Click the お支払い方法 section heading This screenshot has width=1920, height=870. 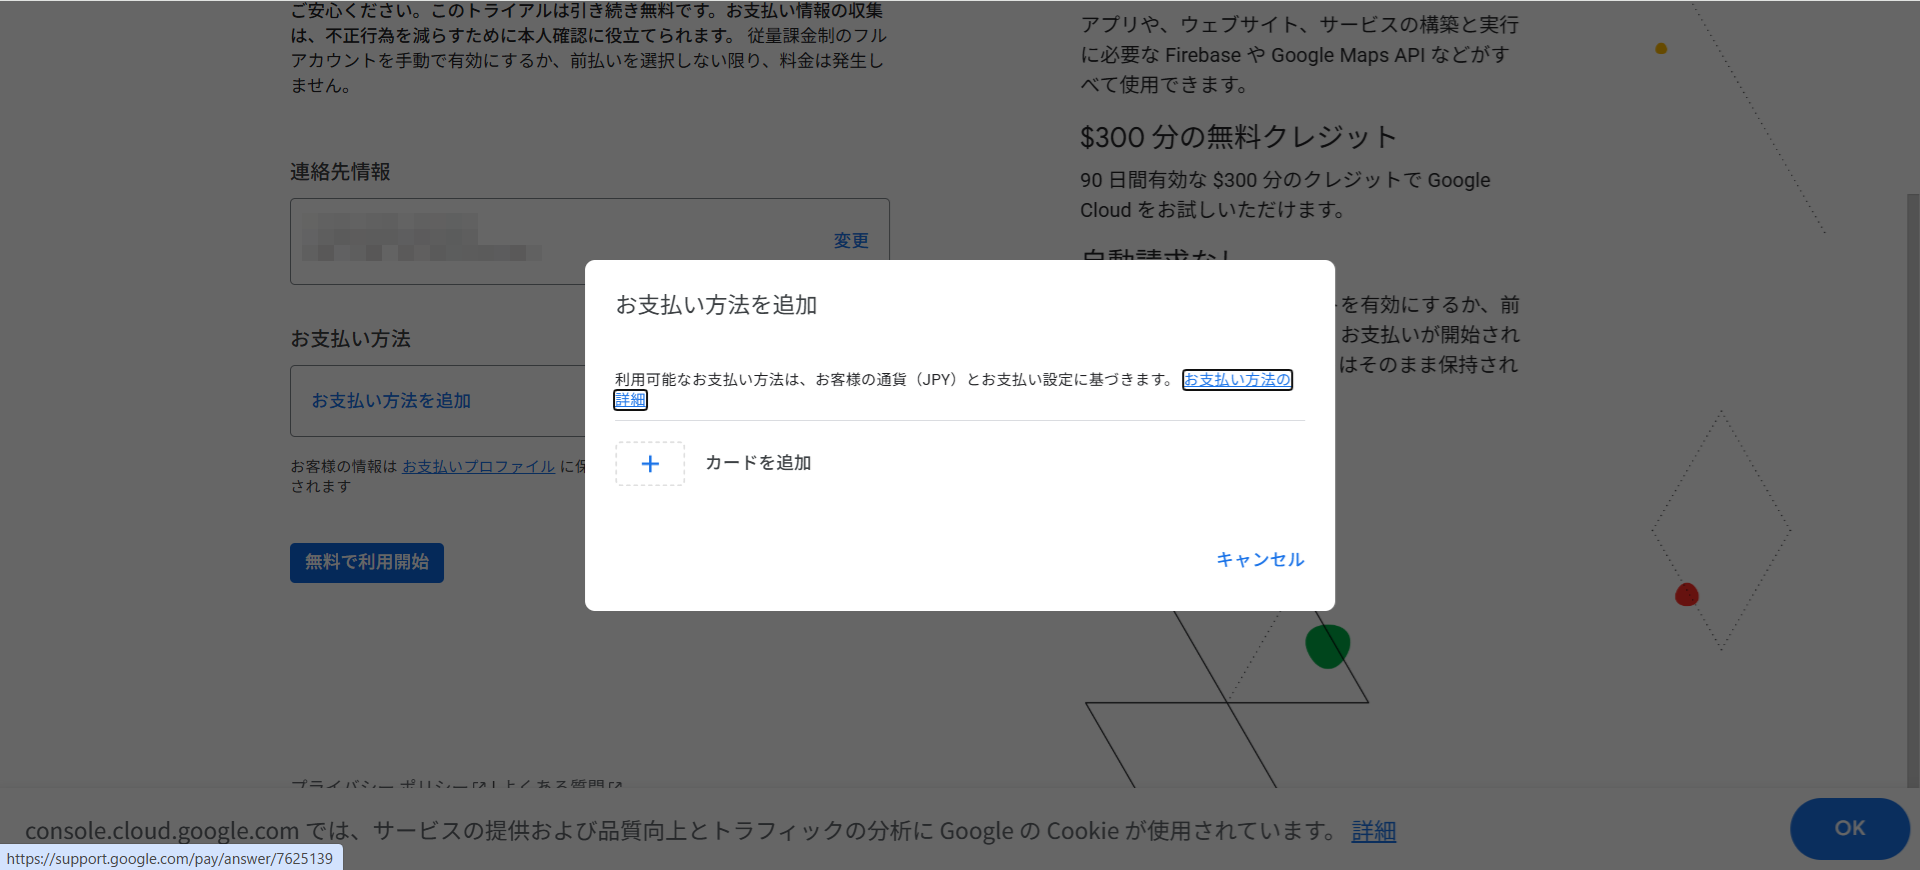pos(350,339)
